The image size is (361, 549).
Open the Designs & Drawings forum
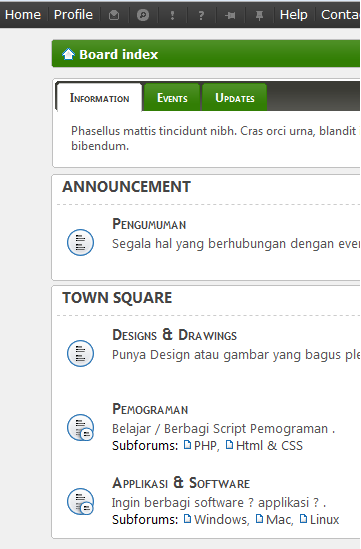174,335
